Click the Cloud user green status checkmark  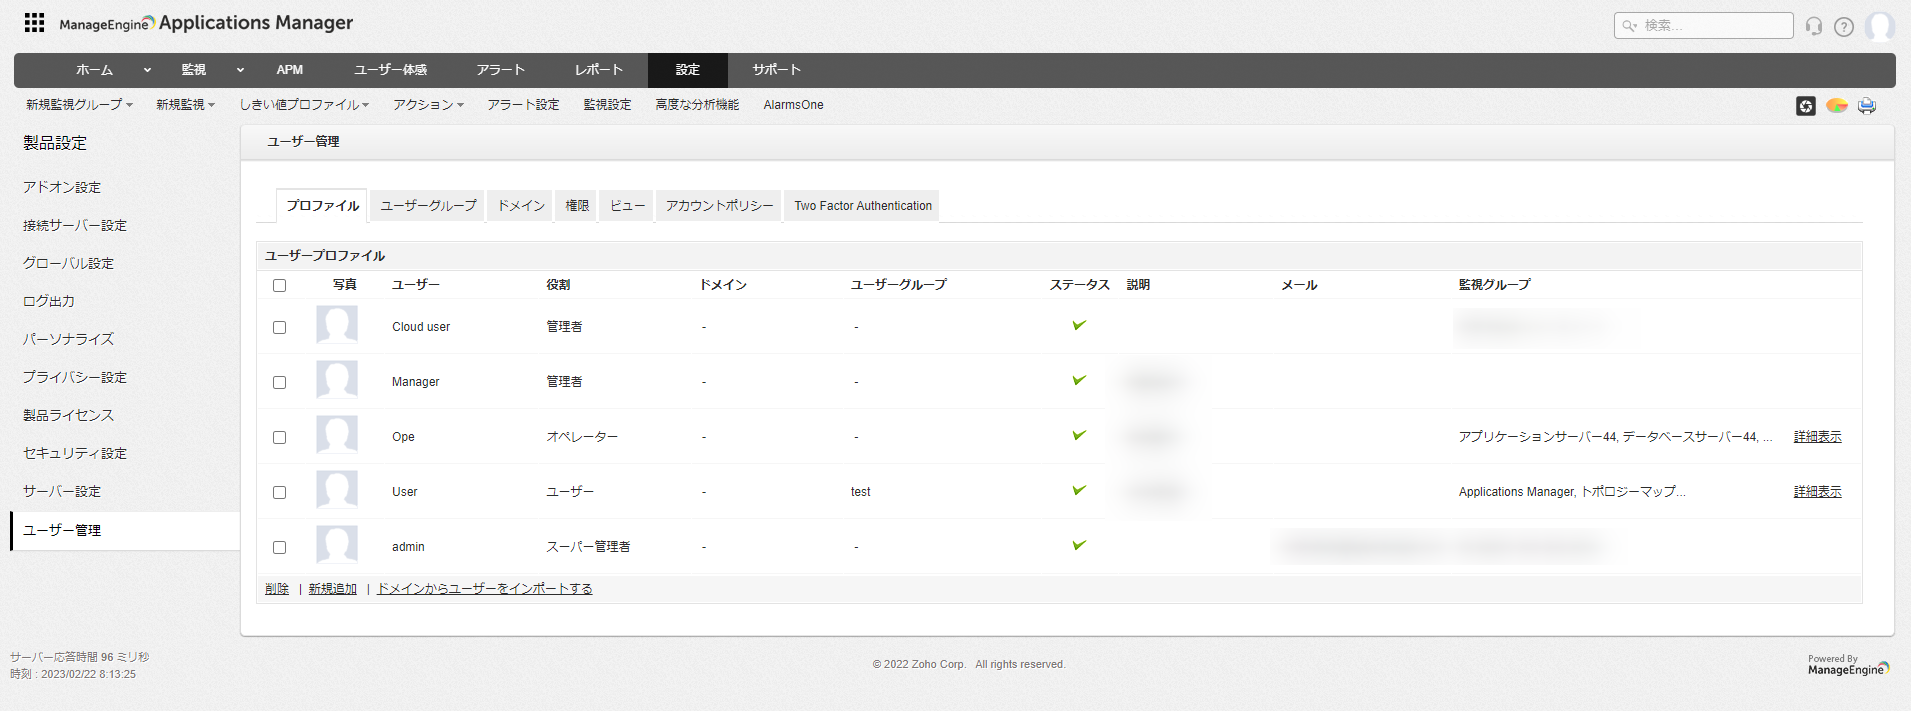point(1079,325)
